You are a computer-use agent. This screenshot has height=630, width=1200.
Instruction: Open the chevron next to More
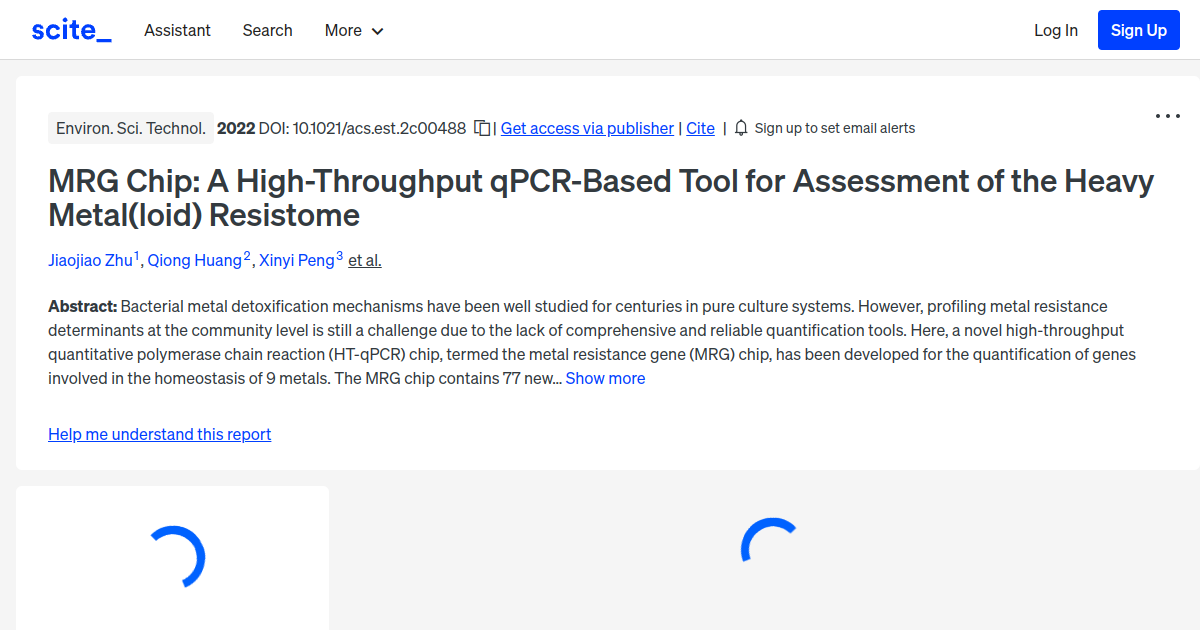point(378,31)
